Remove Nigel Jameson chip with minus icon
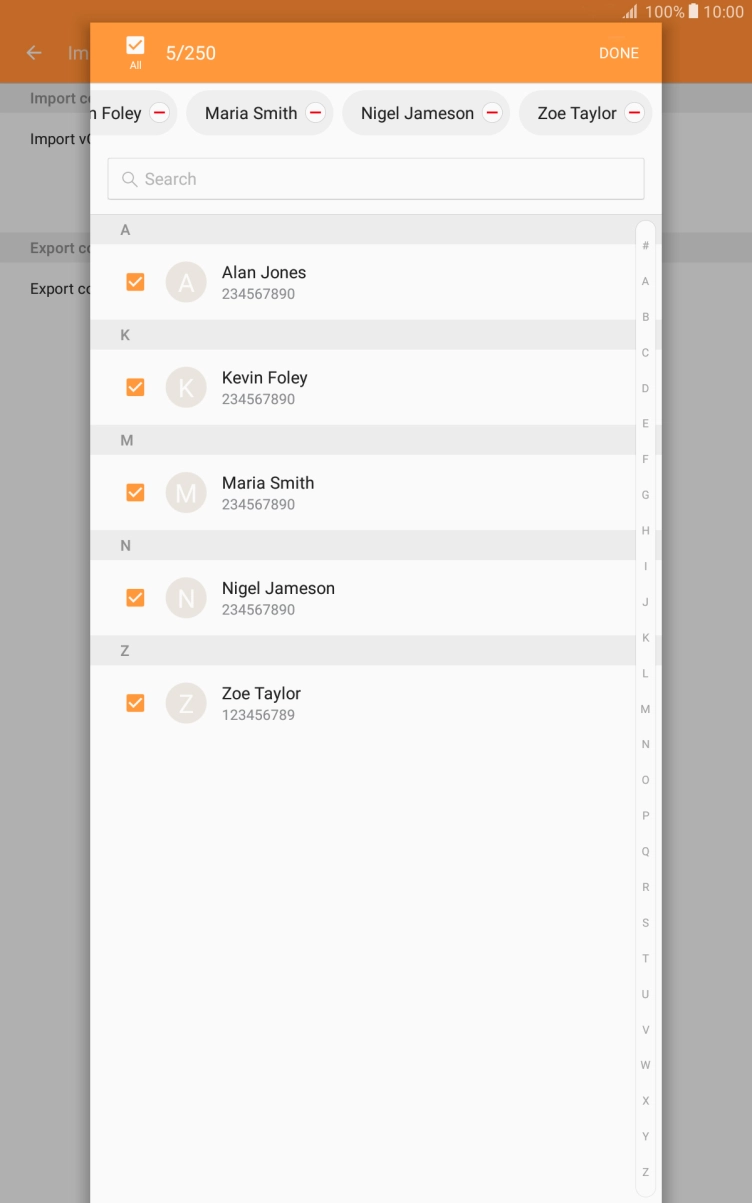The image size is (752, 1203). (x=492, y=113)
